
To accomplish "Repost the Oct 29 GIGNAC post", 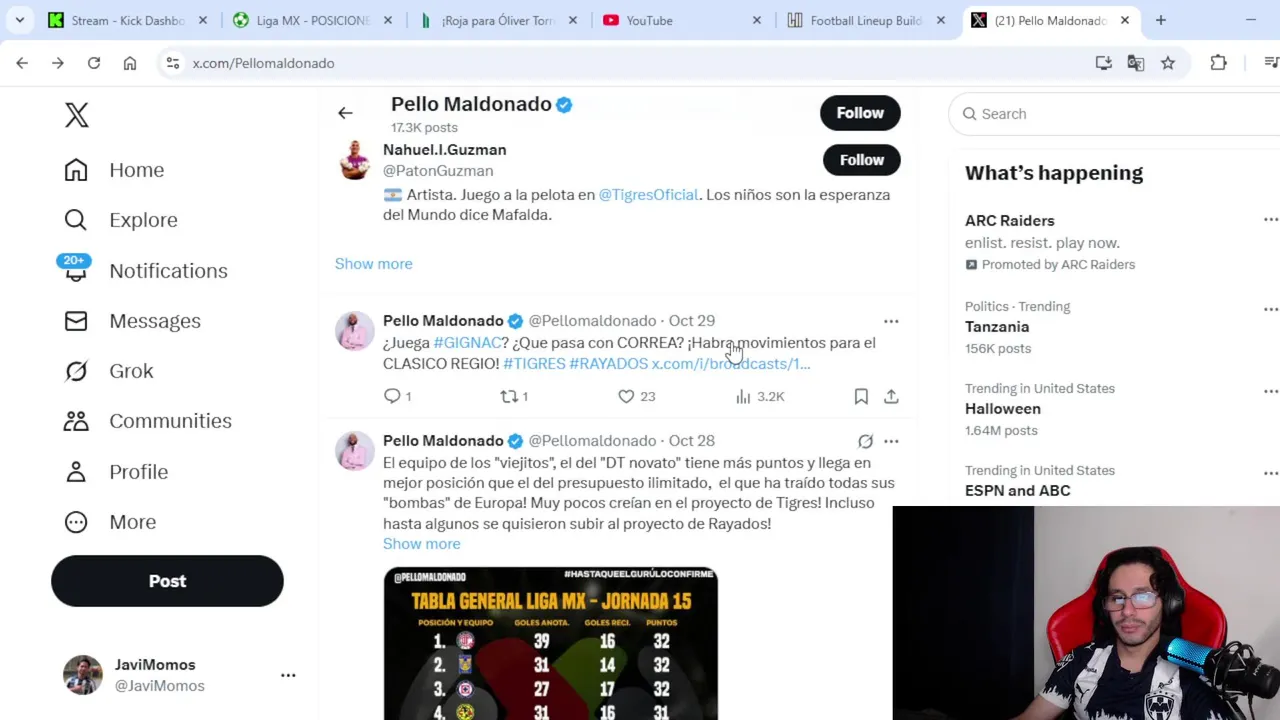I will point(514,397).
